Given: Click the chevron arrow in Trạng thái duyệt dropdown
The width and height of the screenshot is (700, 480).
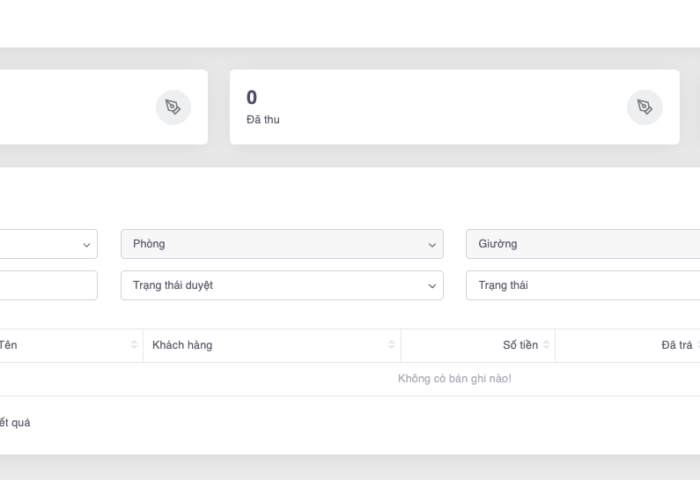Looking at the screenshot, I should tap(432, 286).
